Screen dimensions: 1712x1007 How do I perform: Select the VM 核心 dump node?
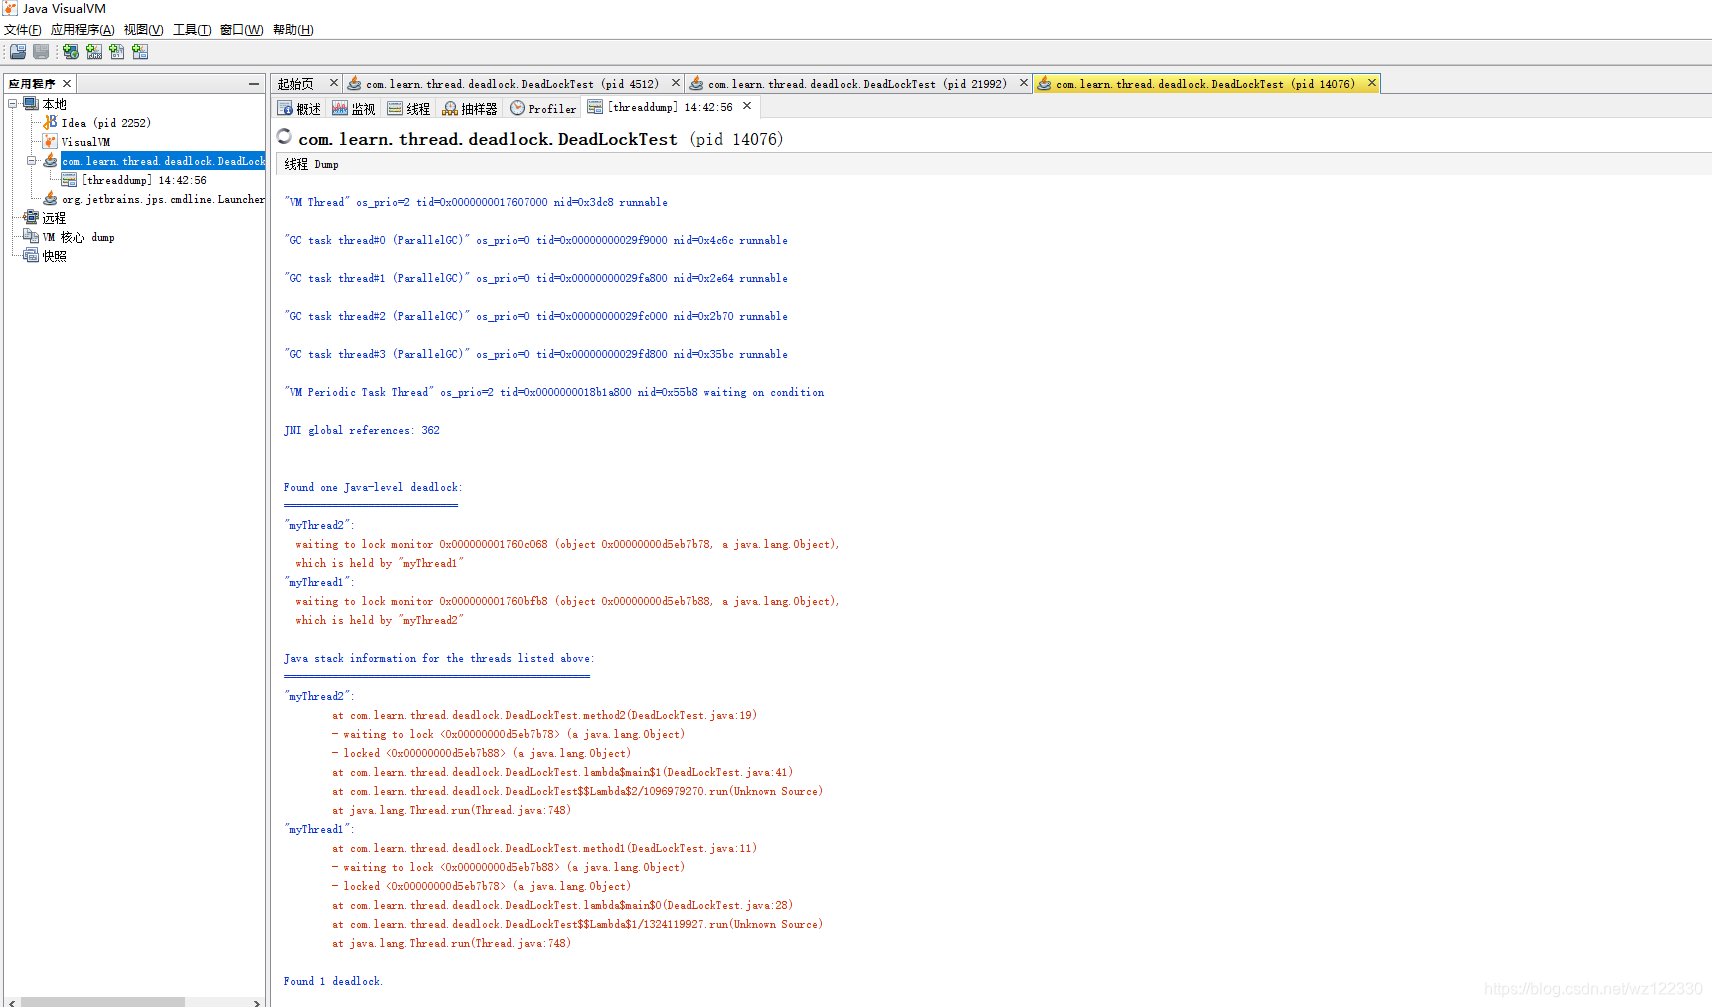[78, 237]
